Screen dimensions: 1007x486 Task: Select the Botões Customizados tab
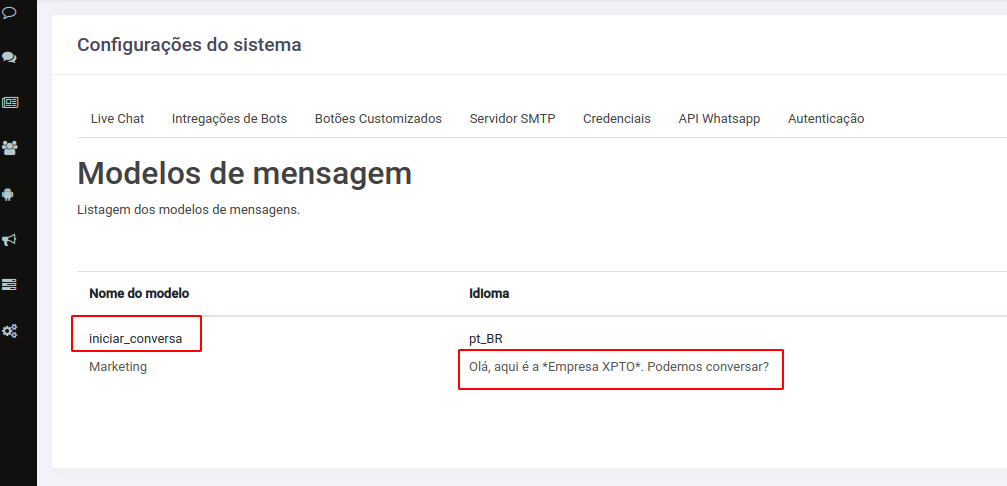378,119
